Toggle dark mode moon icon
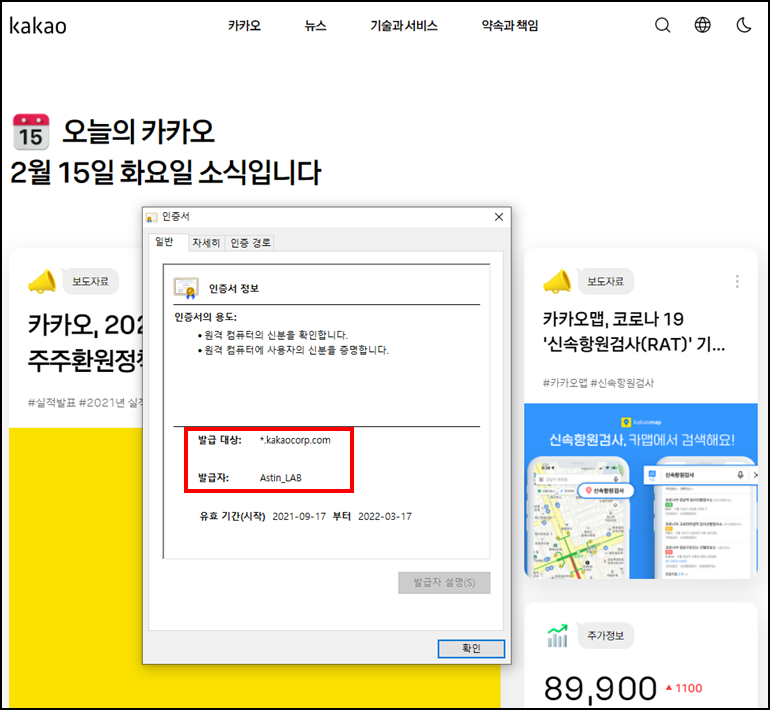The height and width of the screenshot is (710, 770). [x=743, y=25]
